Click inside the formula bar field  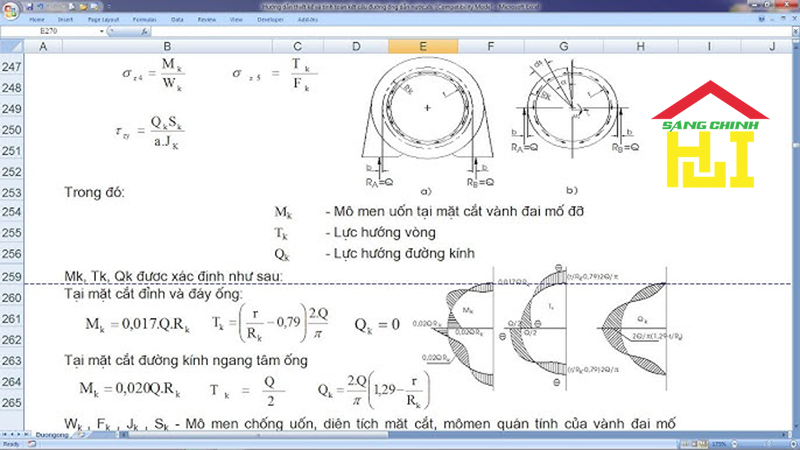(450, 32)
